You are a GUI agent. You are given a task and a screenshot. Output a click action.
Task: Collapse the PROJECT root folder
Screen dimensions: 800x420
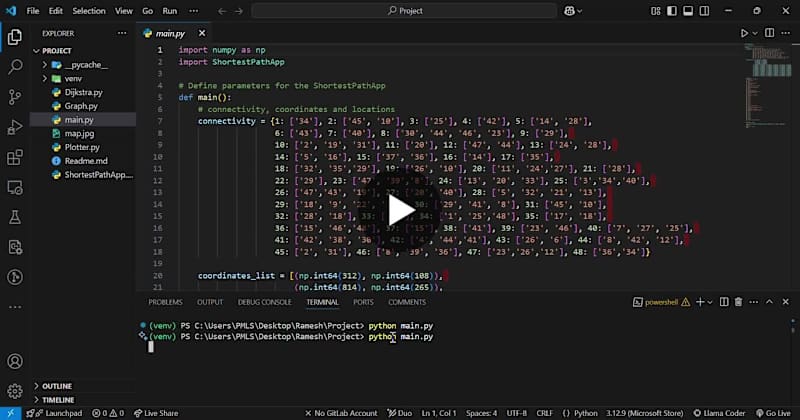[36, 51]
